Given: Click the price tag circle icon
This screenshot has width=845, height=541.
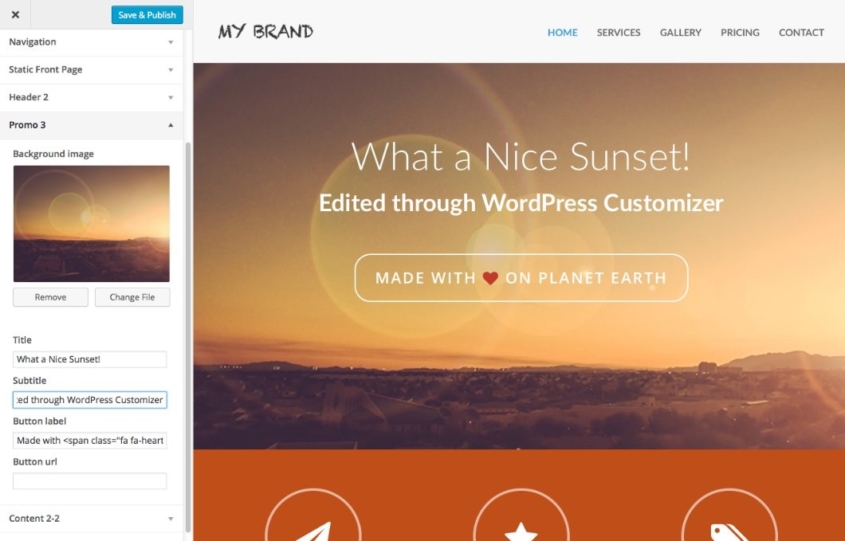Looking at the screenshot, I should click(729, 515).
